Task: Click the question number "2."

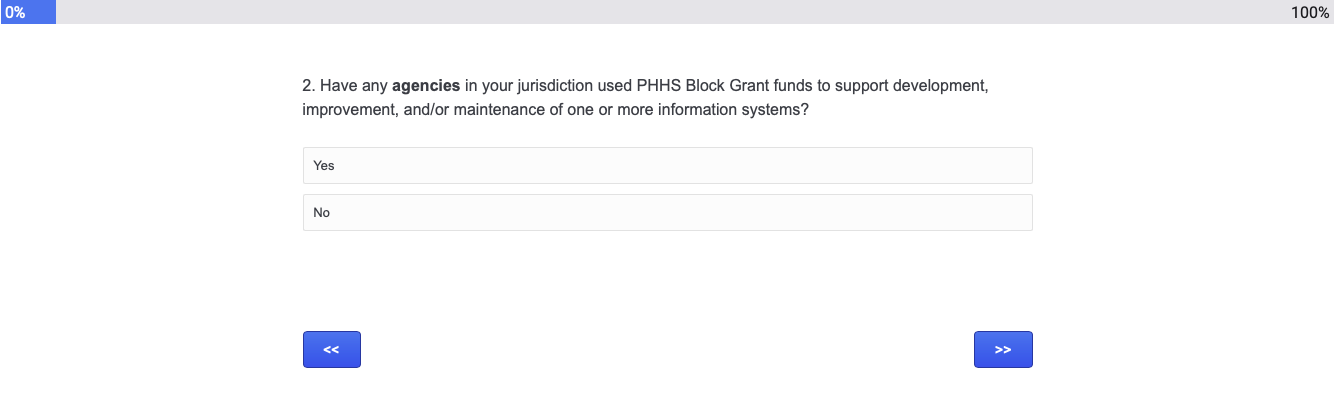Action: (x=309, y=86)
